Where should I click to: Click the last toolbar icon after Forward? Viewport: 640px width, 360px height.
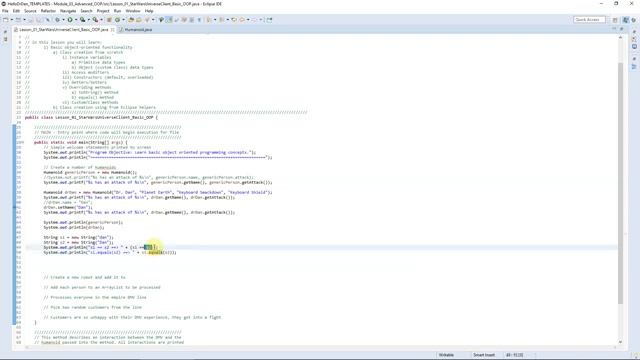point(269,20)
